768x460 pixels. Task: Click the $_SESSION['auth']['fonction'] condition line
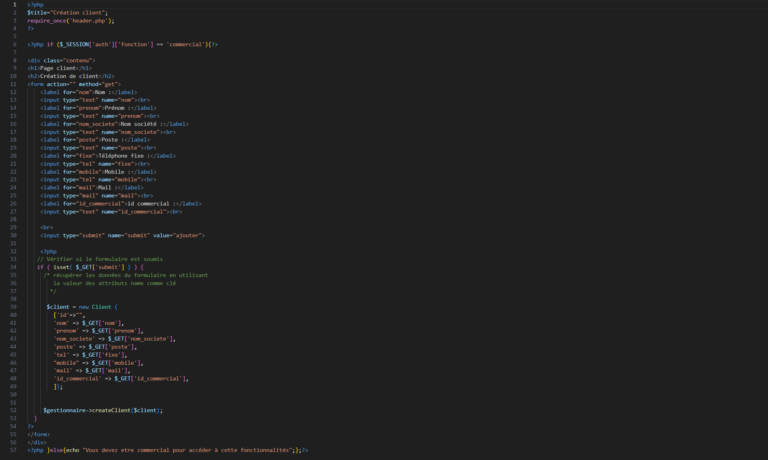click(122, 45)
